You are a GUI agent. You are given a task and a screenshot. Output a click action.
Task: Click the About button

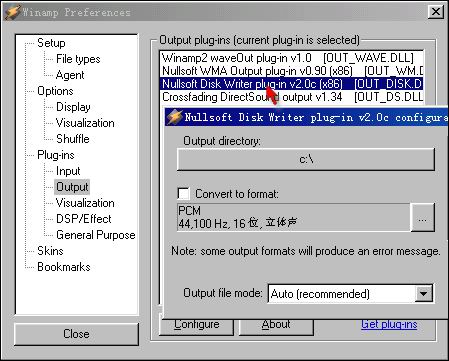(x=276, y=326)
